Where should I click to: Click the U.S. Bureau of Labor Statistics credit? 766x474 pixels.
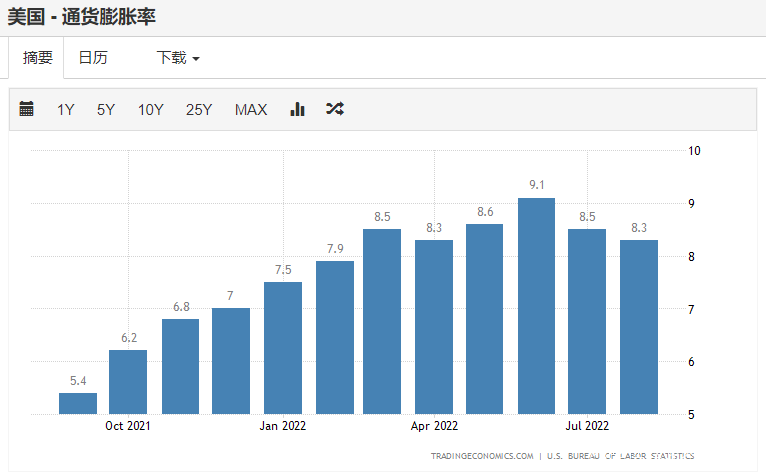tap(620, 456)
